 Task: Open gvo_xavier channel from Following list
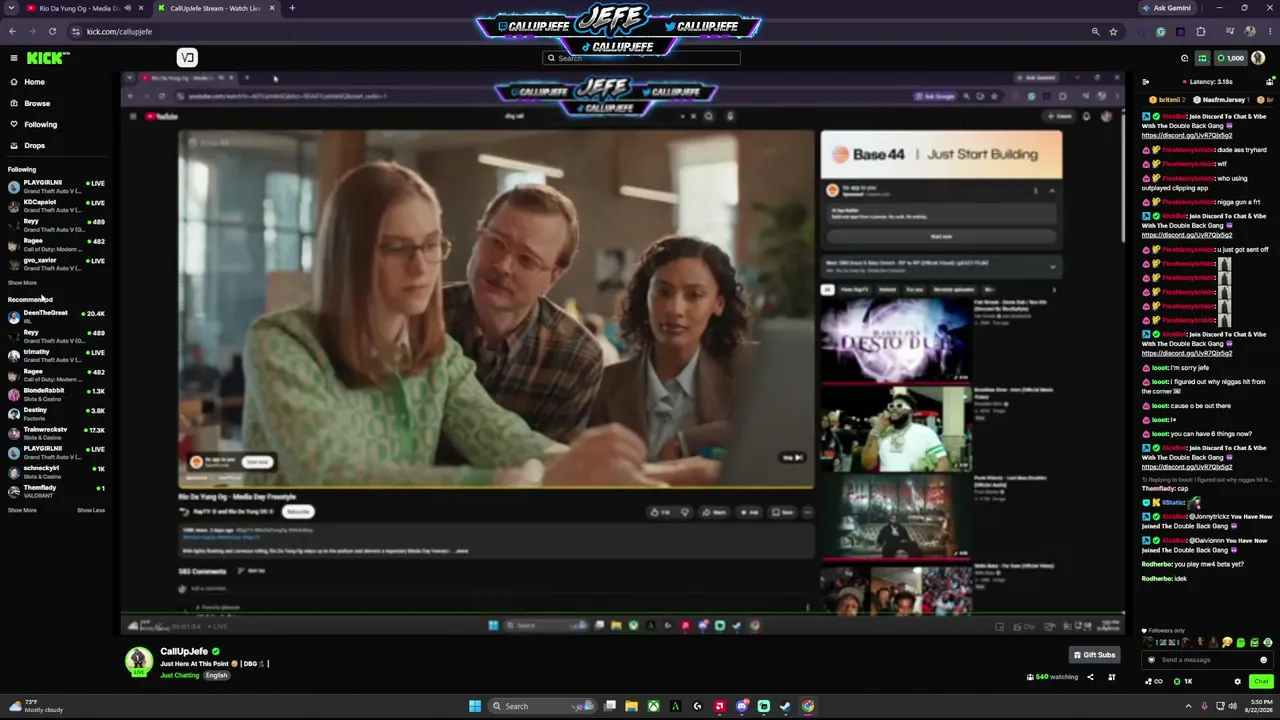click(56, 263)
